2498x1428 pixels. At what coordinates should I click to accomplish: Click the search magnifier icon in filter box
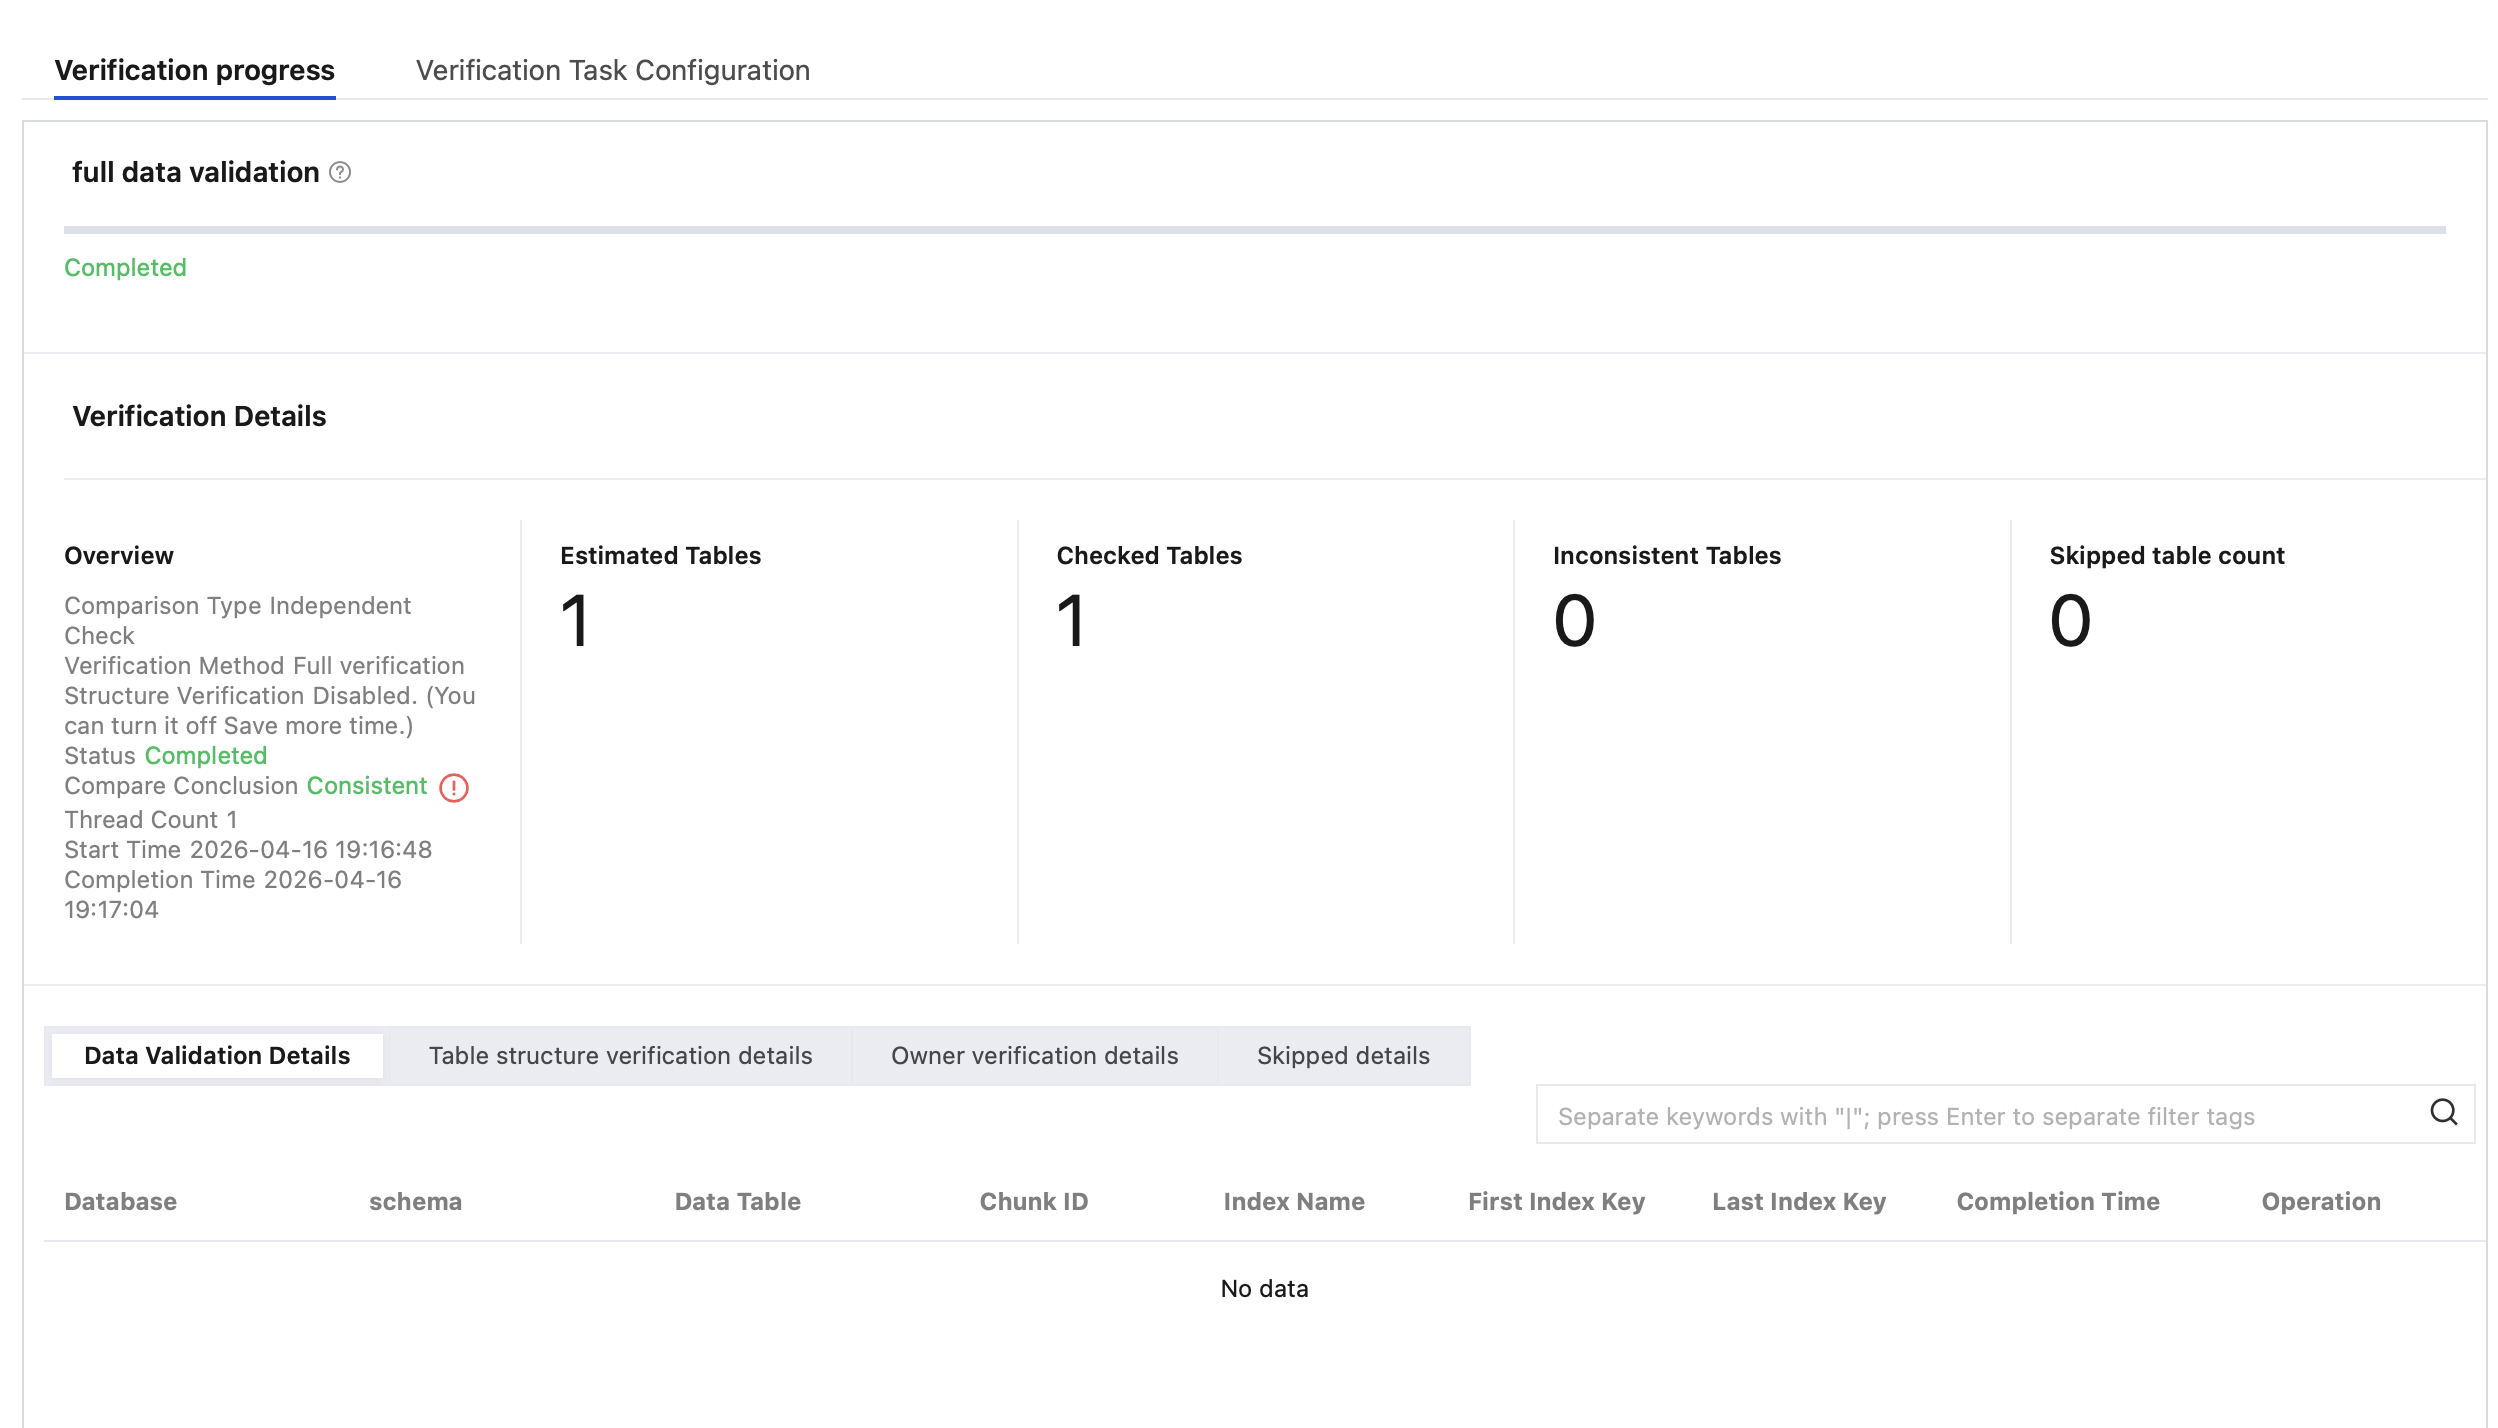[x=2443, y=1113]
